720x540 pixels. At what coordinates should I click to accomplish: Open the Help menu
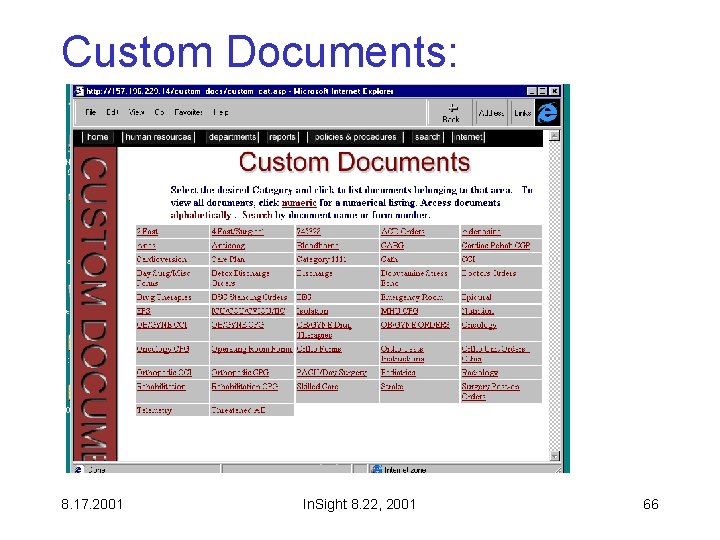(x=220, y=112)
